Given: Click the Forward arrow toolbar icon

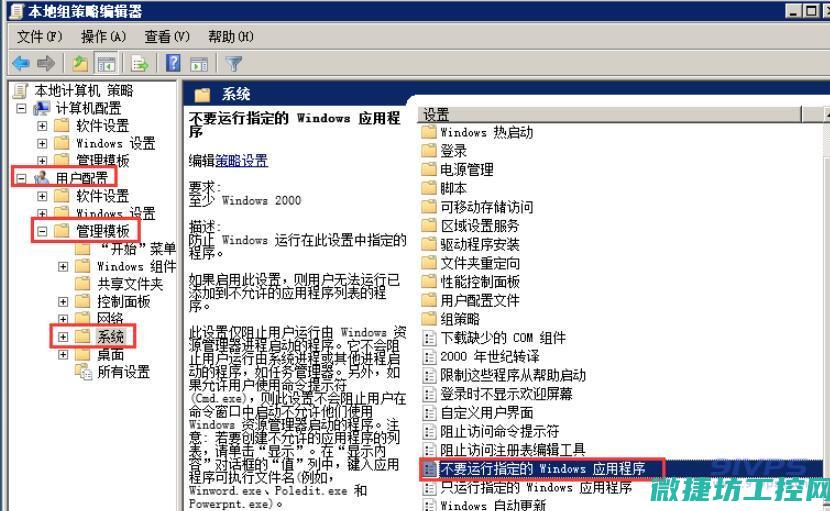Looking at the screenshot, I should [x=46, y=64].
